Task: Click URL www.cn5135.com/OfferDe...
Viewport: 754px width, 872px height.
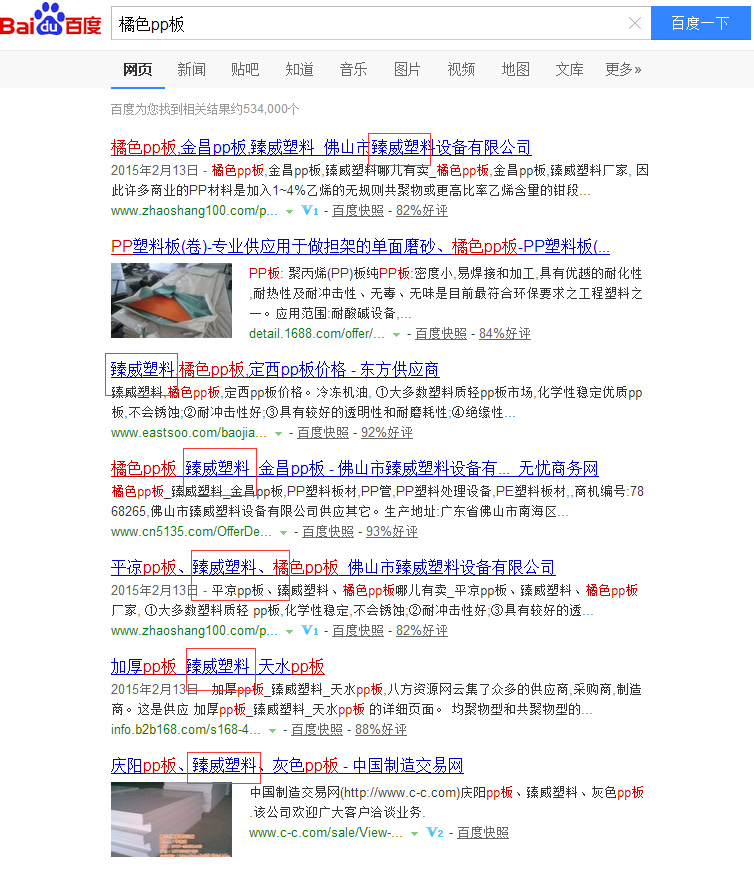Action: tap(191, 532)
